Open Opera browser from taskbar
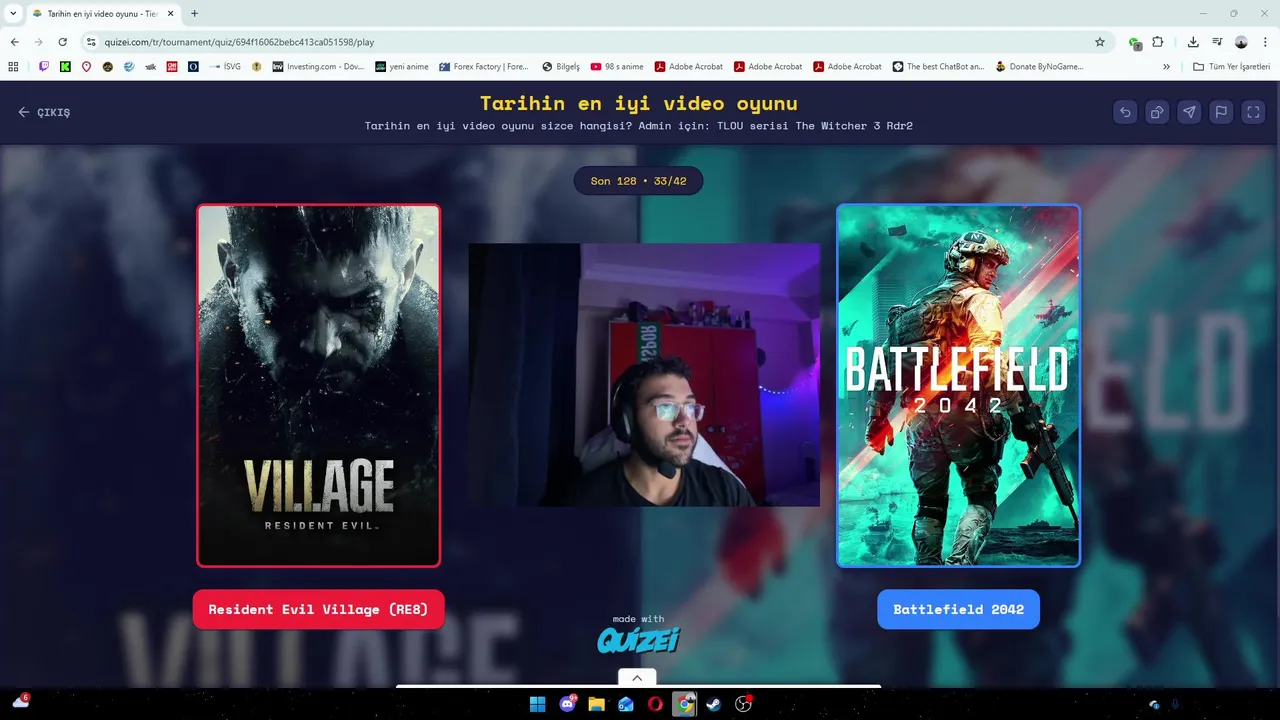The height and width of the screenshot is (720, 1280). coord(655,704)
